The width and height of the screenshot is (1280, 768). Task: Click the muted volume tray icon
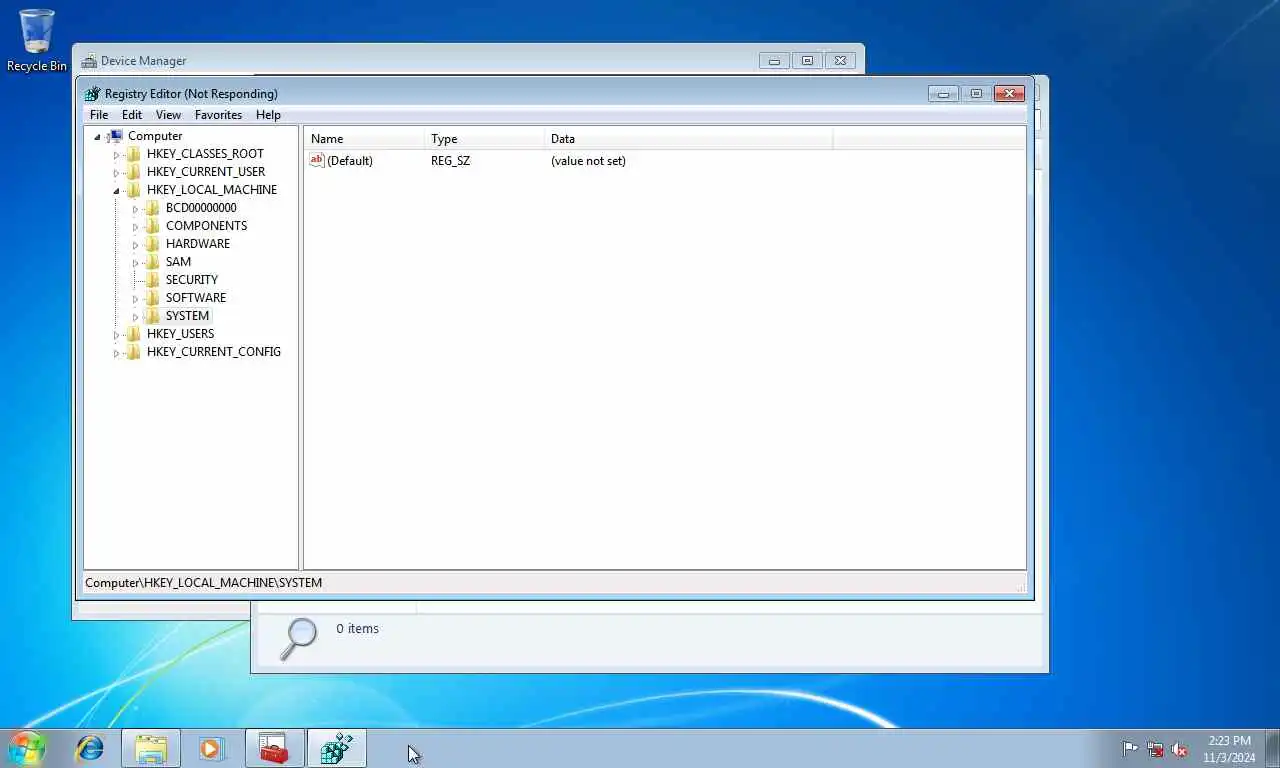pos(1180,749)
